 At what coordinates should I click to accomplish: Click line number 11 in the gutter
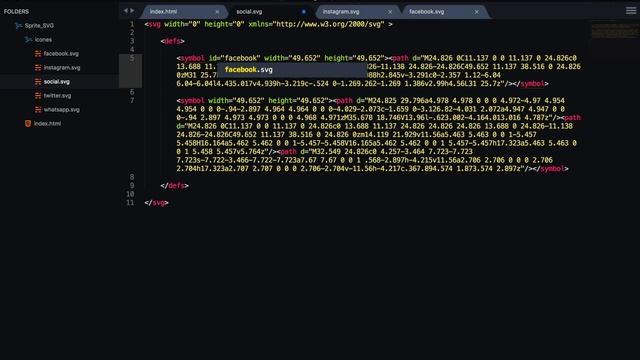click(x=130, y=202)
